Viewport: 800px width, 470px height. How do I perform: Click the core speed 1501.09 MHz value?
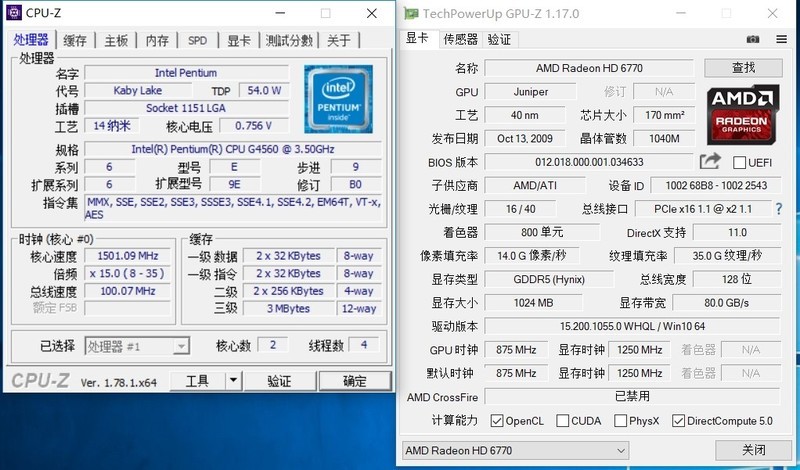tap(128, 256)
